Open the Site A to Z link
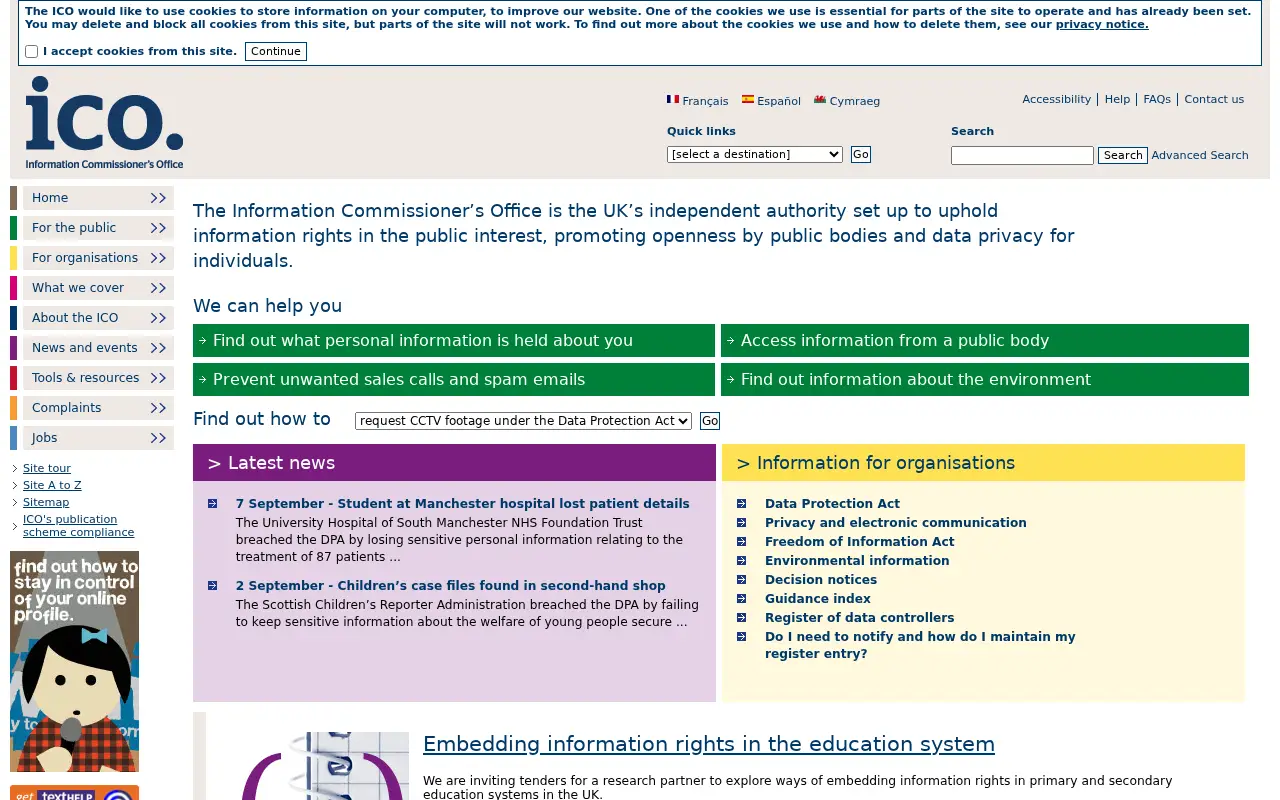This screenshot has width=1280, height=800. tap(52, 485)
